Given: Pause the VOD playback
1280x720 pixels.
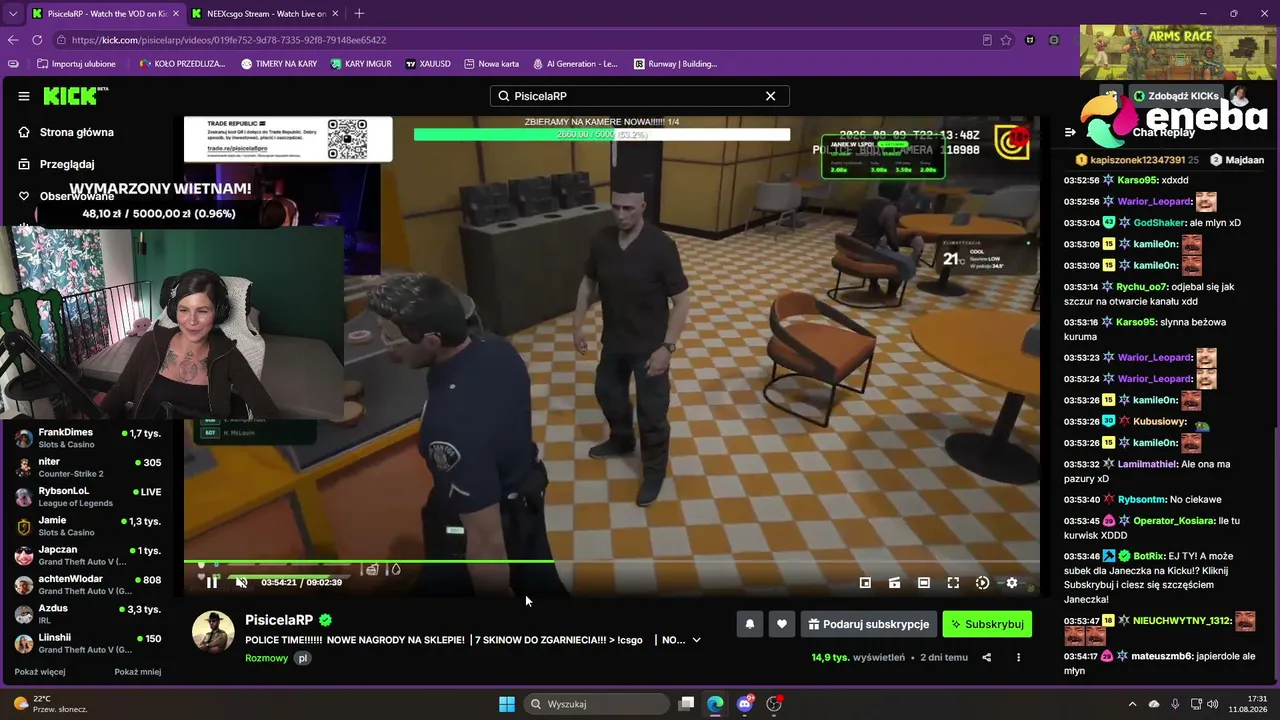Looking at the screenshot, I should [212, 583].
